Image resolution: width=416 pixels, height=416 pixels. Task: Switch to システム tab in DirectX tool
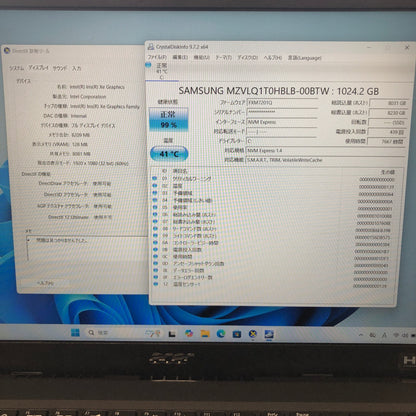16,68
